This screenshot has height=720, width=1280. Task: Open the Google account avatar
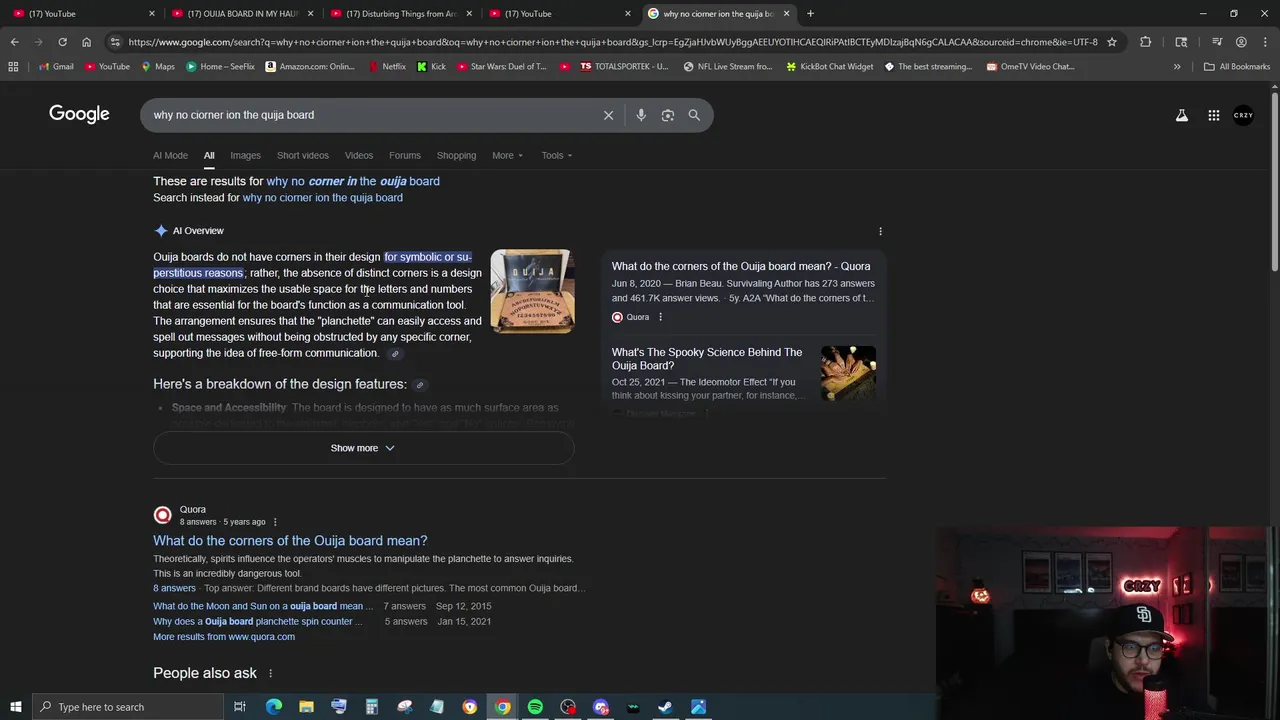click(1243, 115)
